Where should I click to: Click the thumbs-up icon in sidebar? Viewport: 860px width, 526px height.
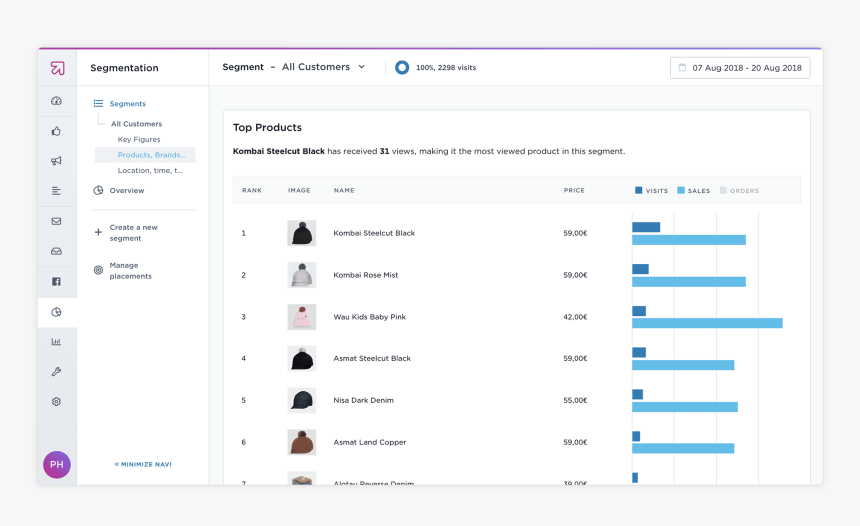tap(57, 131)
